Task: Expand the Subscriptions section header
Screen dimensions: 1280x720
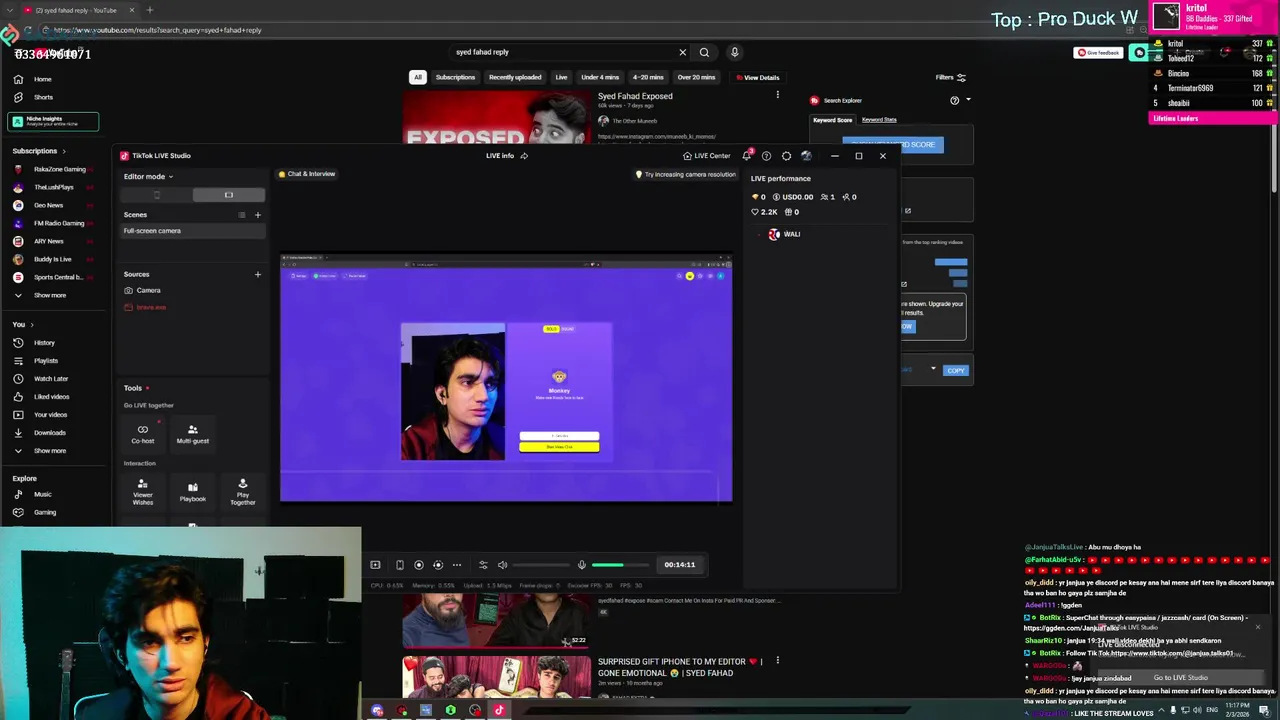Action: 40,151
